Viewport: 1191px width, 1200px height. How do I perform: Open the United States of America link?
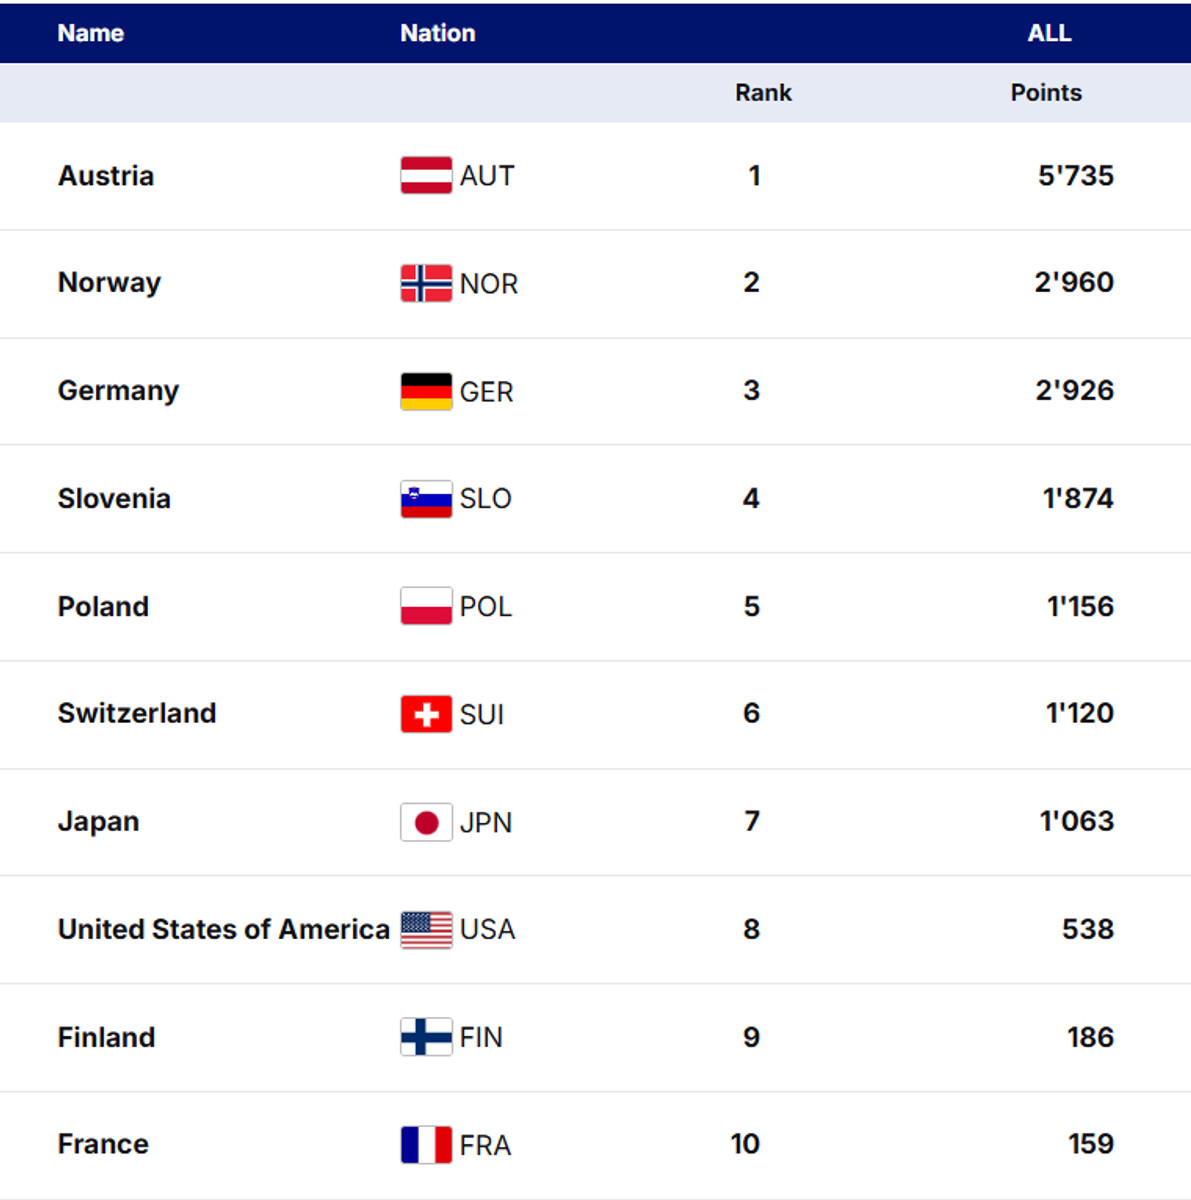click(223, 929)
